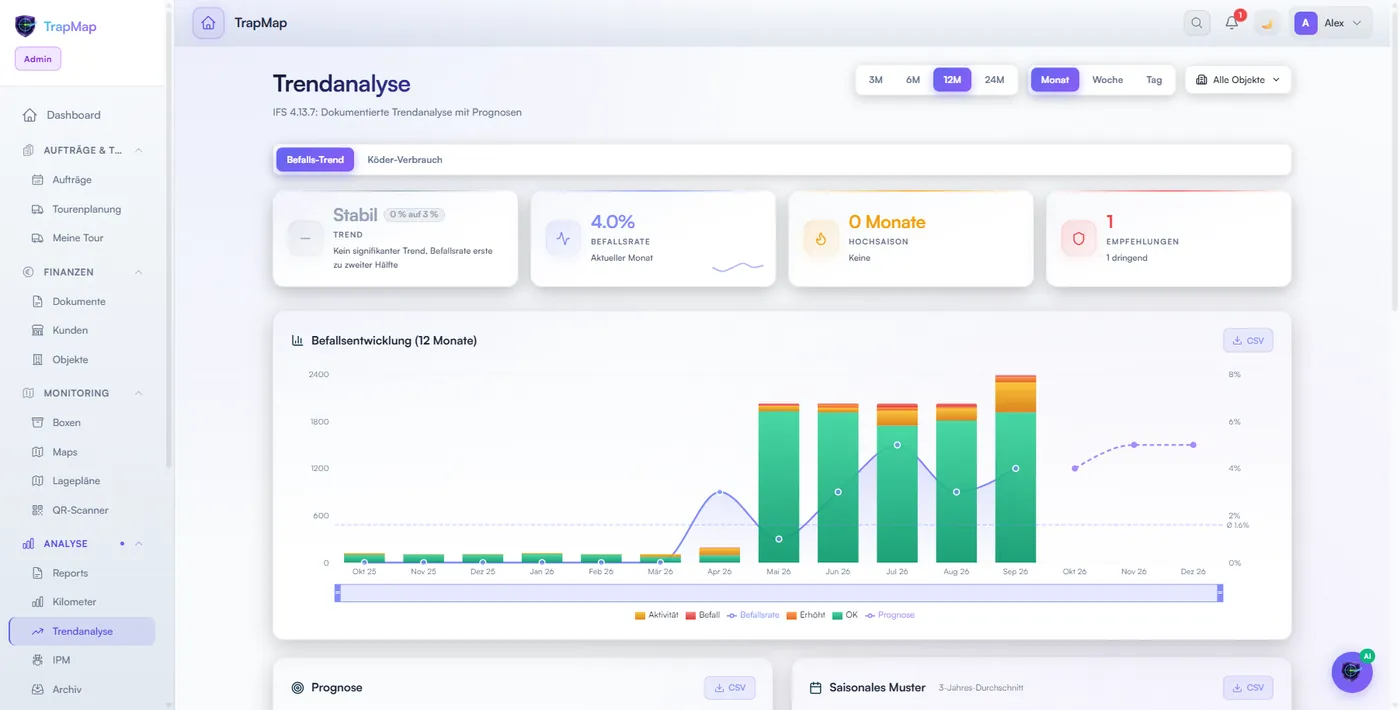Open the Alle Objekte dropdown
Image resolution: width=1400 pixels, height=710 pixels.
pyautogui.click(x=1238, y=80)
